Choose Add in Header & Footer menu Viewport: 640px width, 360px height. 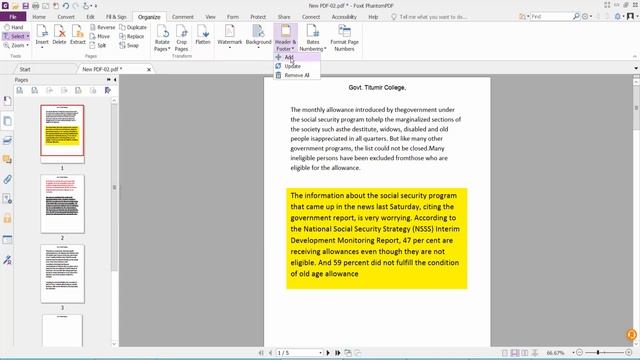[297, 57]
